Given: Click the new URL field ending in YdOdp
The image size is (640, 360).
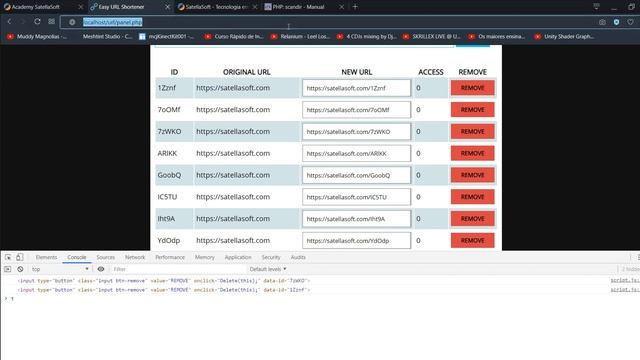Looking at the screenshot, I should point(356,241).
